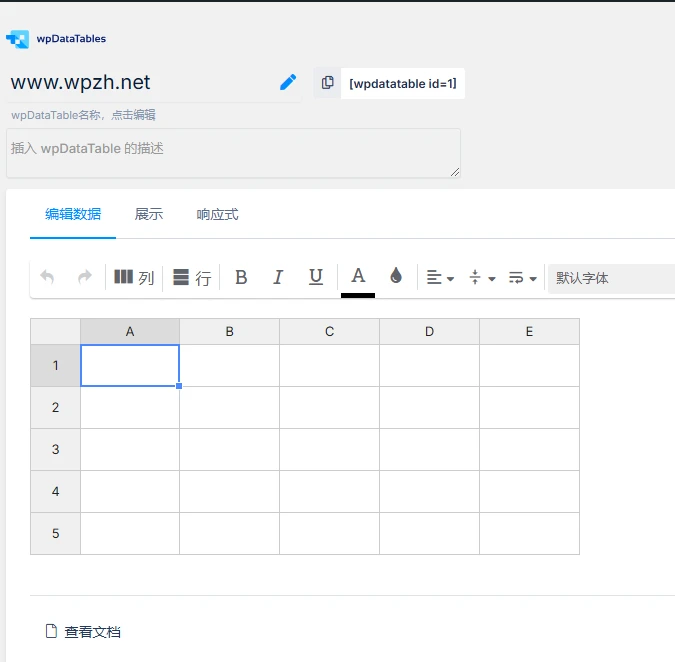Click the select-all corner cell of grid

[56, 331]
